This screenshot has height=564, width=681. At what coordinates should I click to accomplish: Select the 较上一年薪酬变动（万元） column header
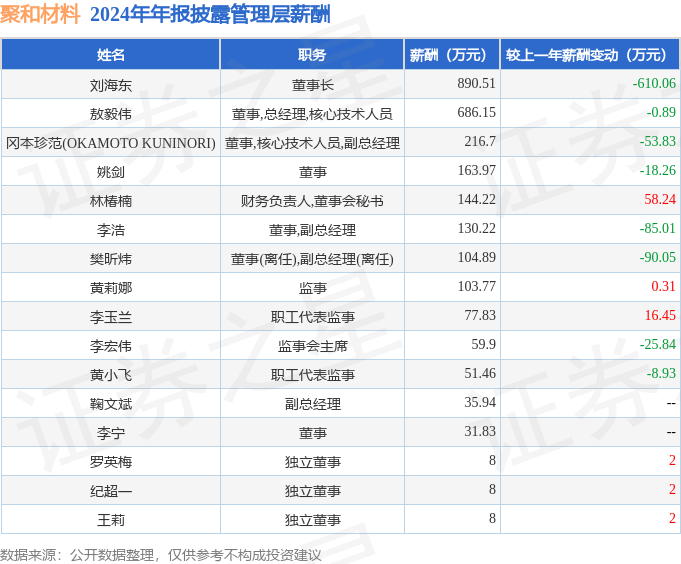tap(590, 55)
